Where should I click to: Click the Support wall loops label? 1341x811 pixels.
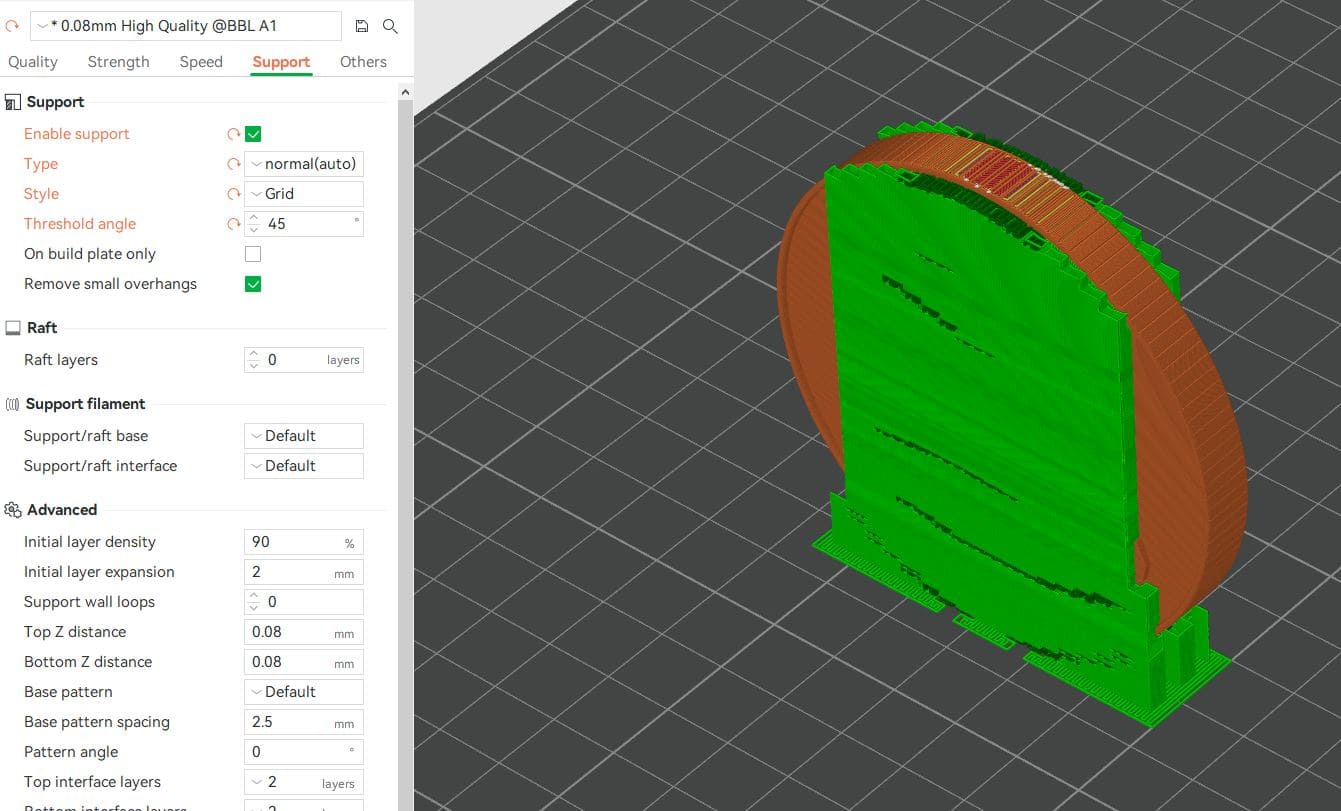pyautogui.click(x=89, y=602)
